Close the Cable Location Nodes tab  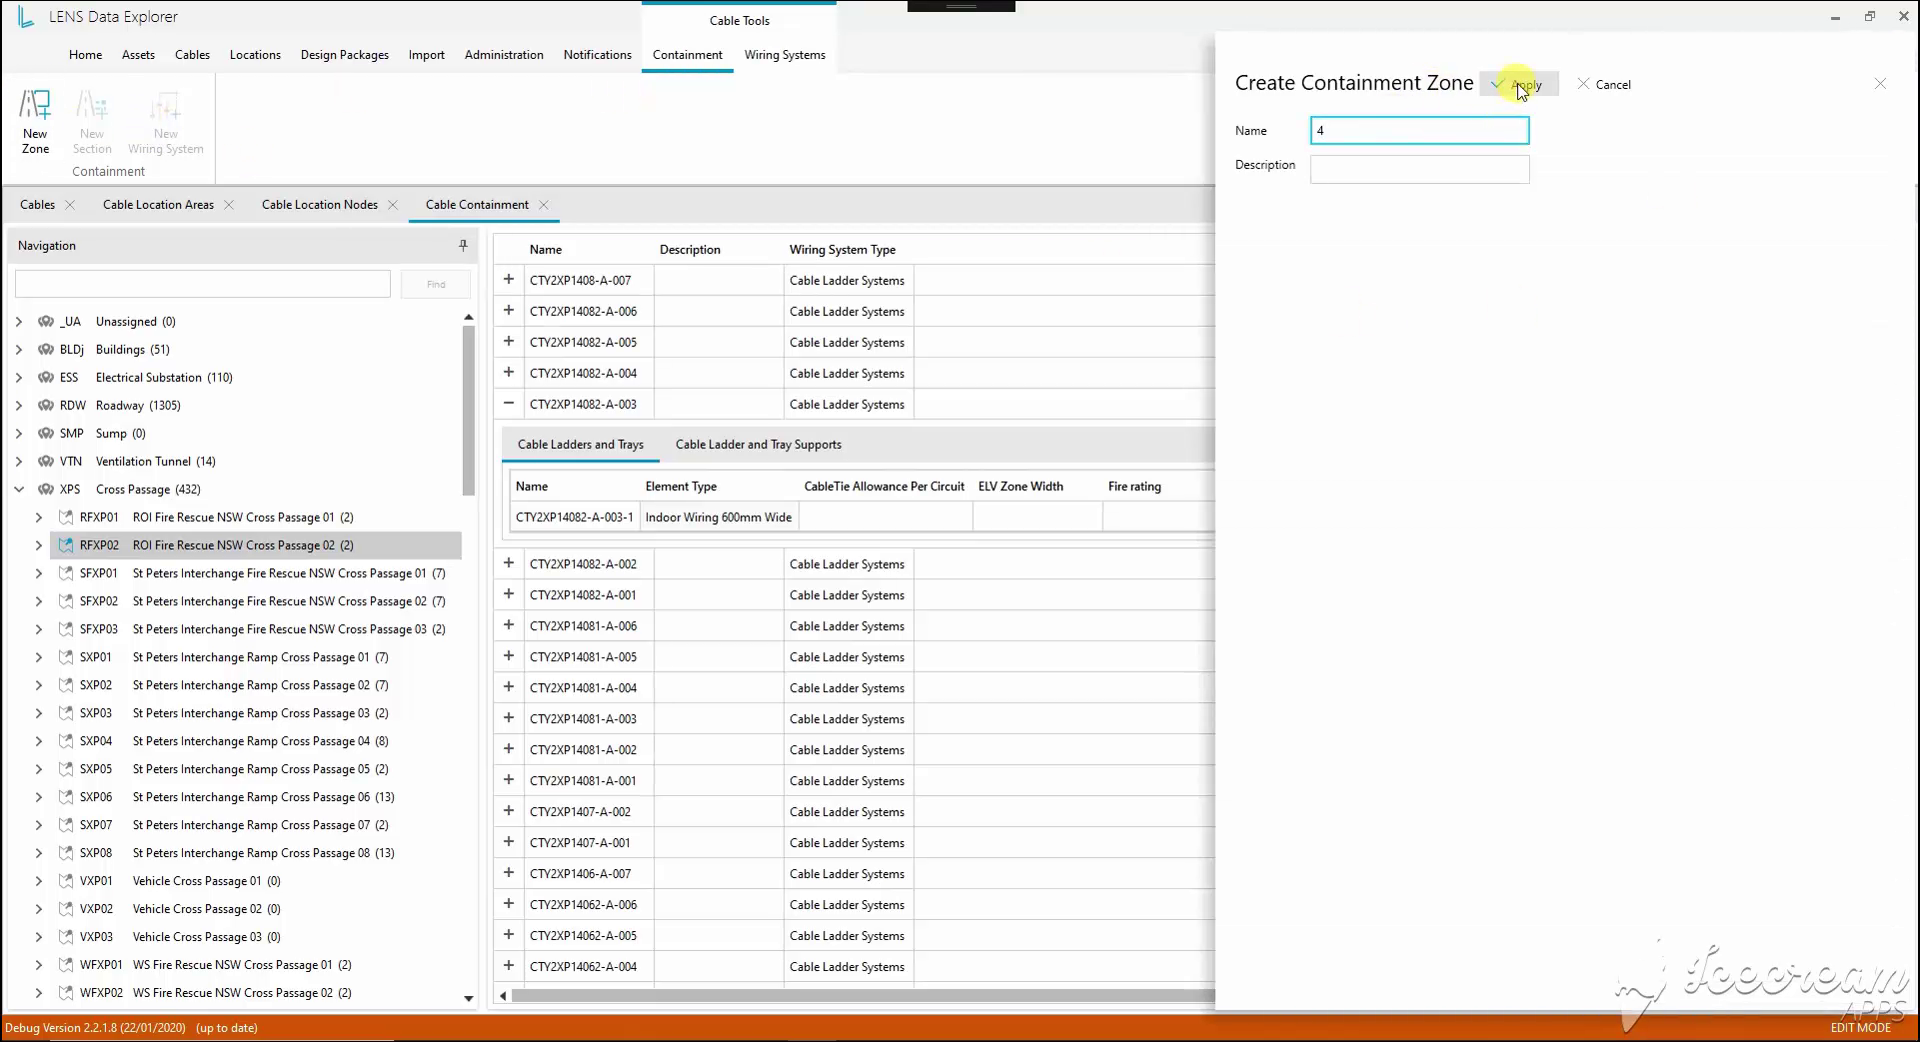[393, 205]
